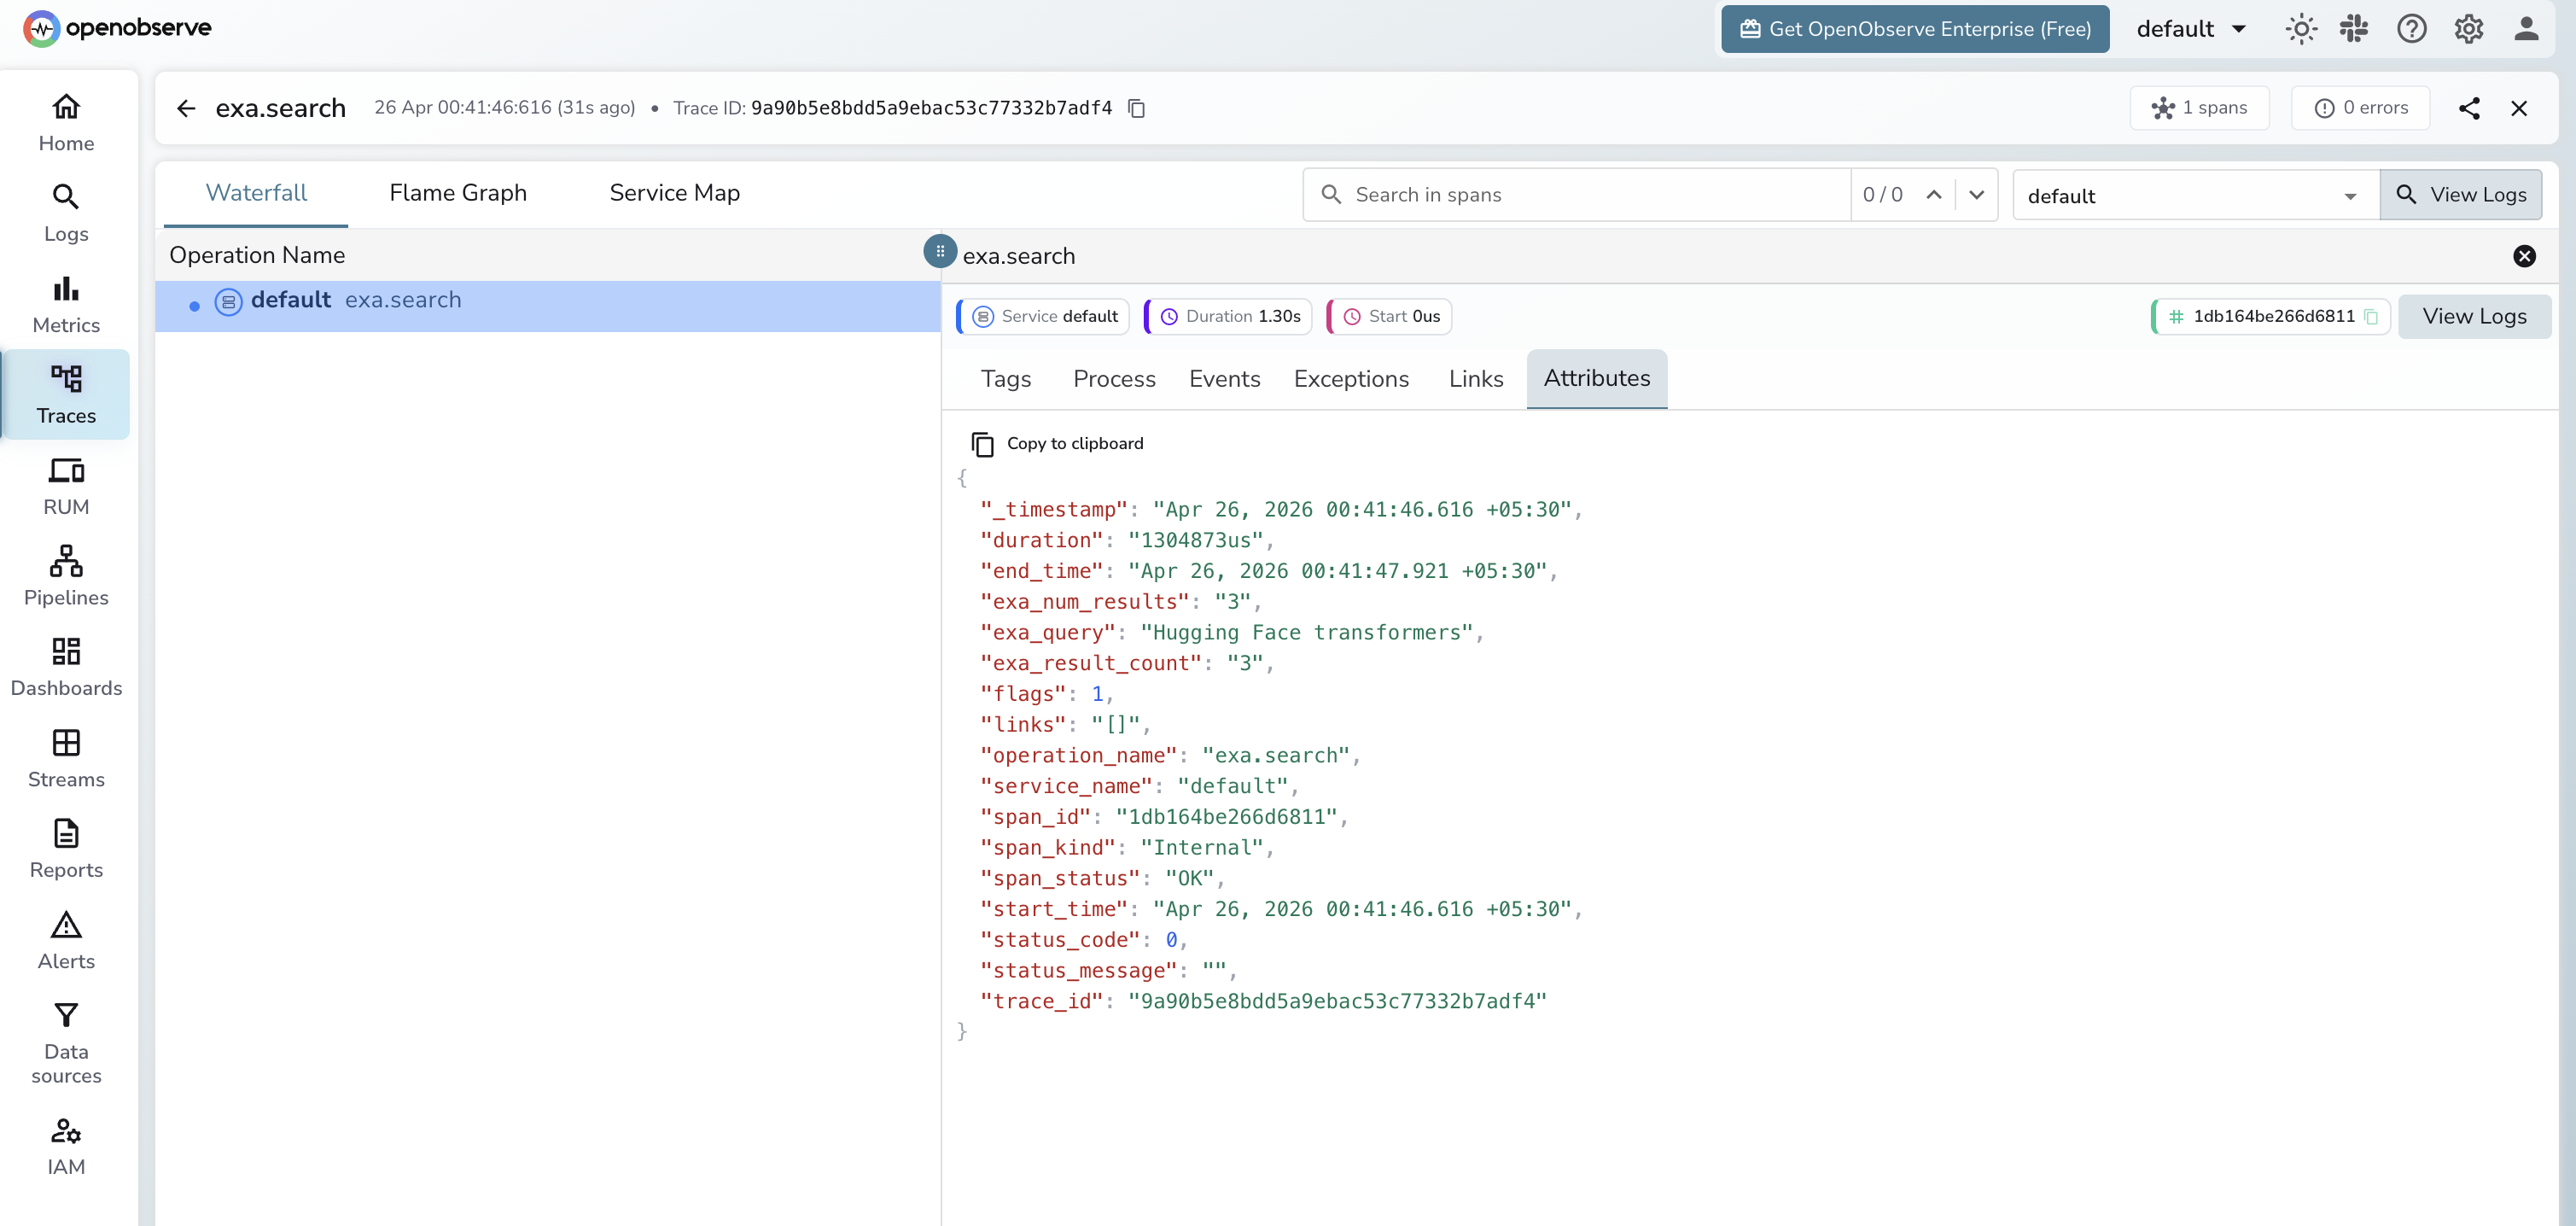
Task: Go to Dashboards using sidebar icon
Action: 66,665
